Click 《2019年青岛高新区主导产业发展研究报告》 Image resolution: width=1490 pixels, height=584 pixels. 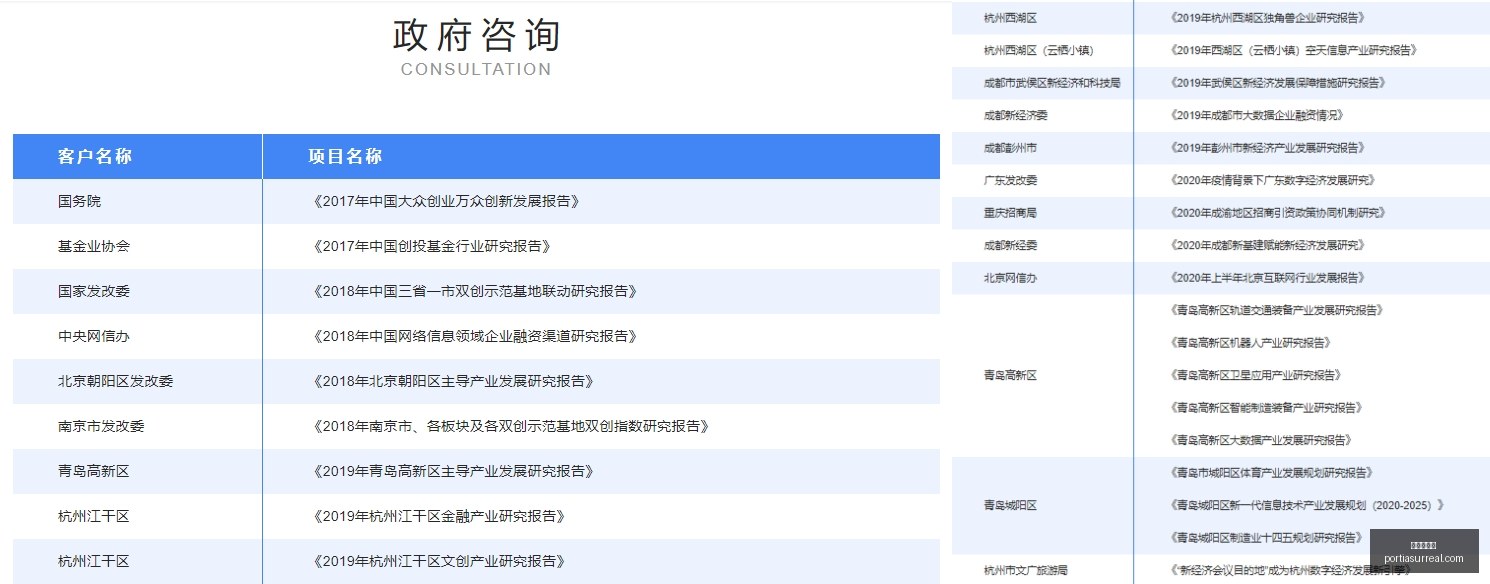click(453, 471)
